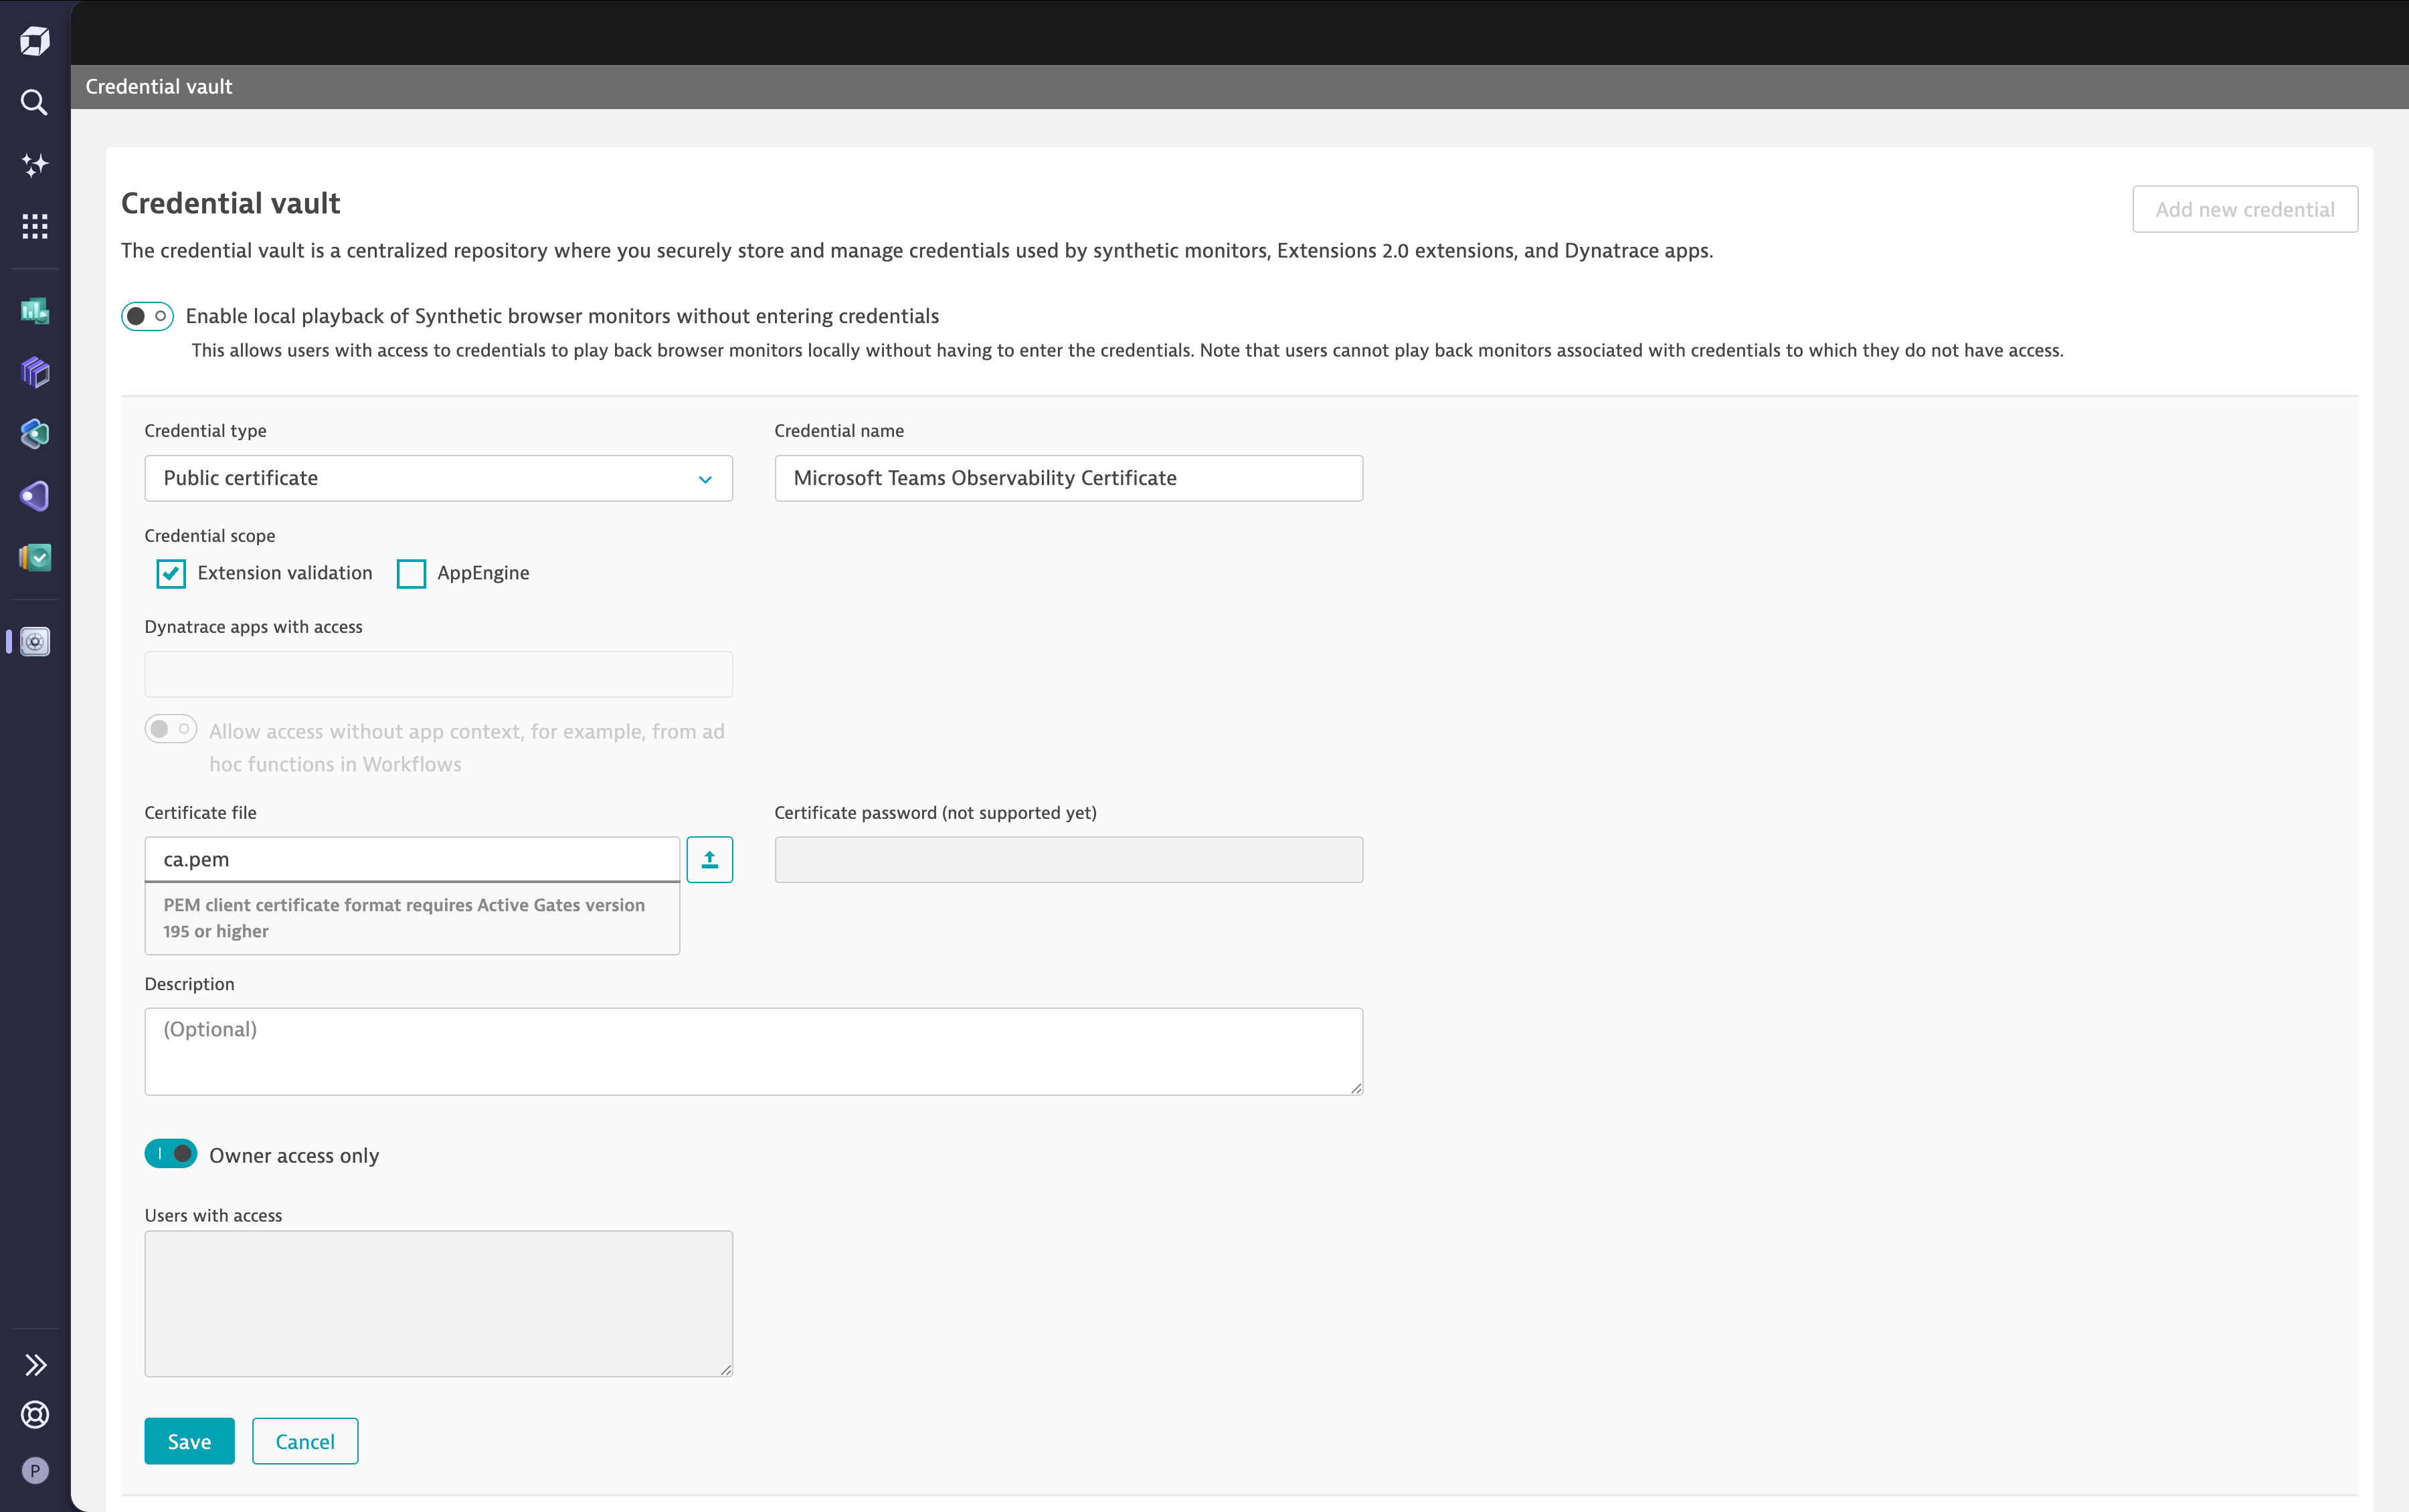This screenshot has width=2409, height=1512.
Task: Click the Owner access only label
Action: pyautogui.click(x=294, y=1155)
